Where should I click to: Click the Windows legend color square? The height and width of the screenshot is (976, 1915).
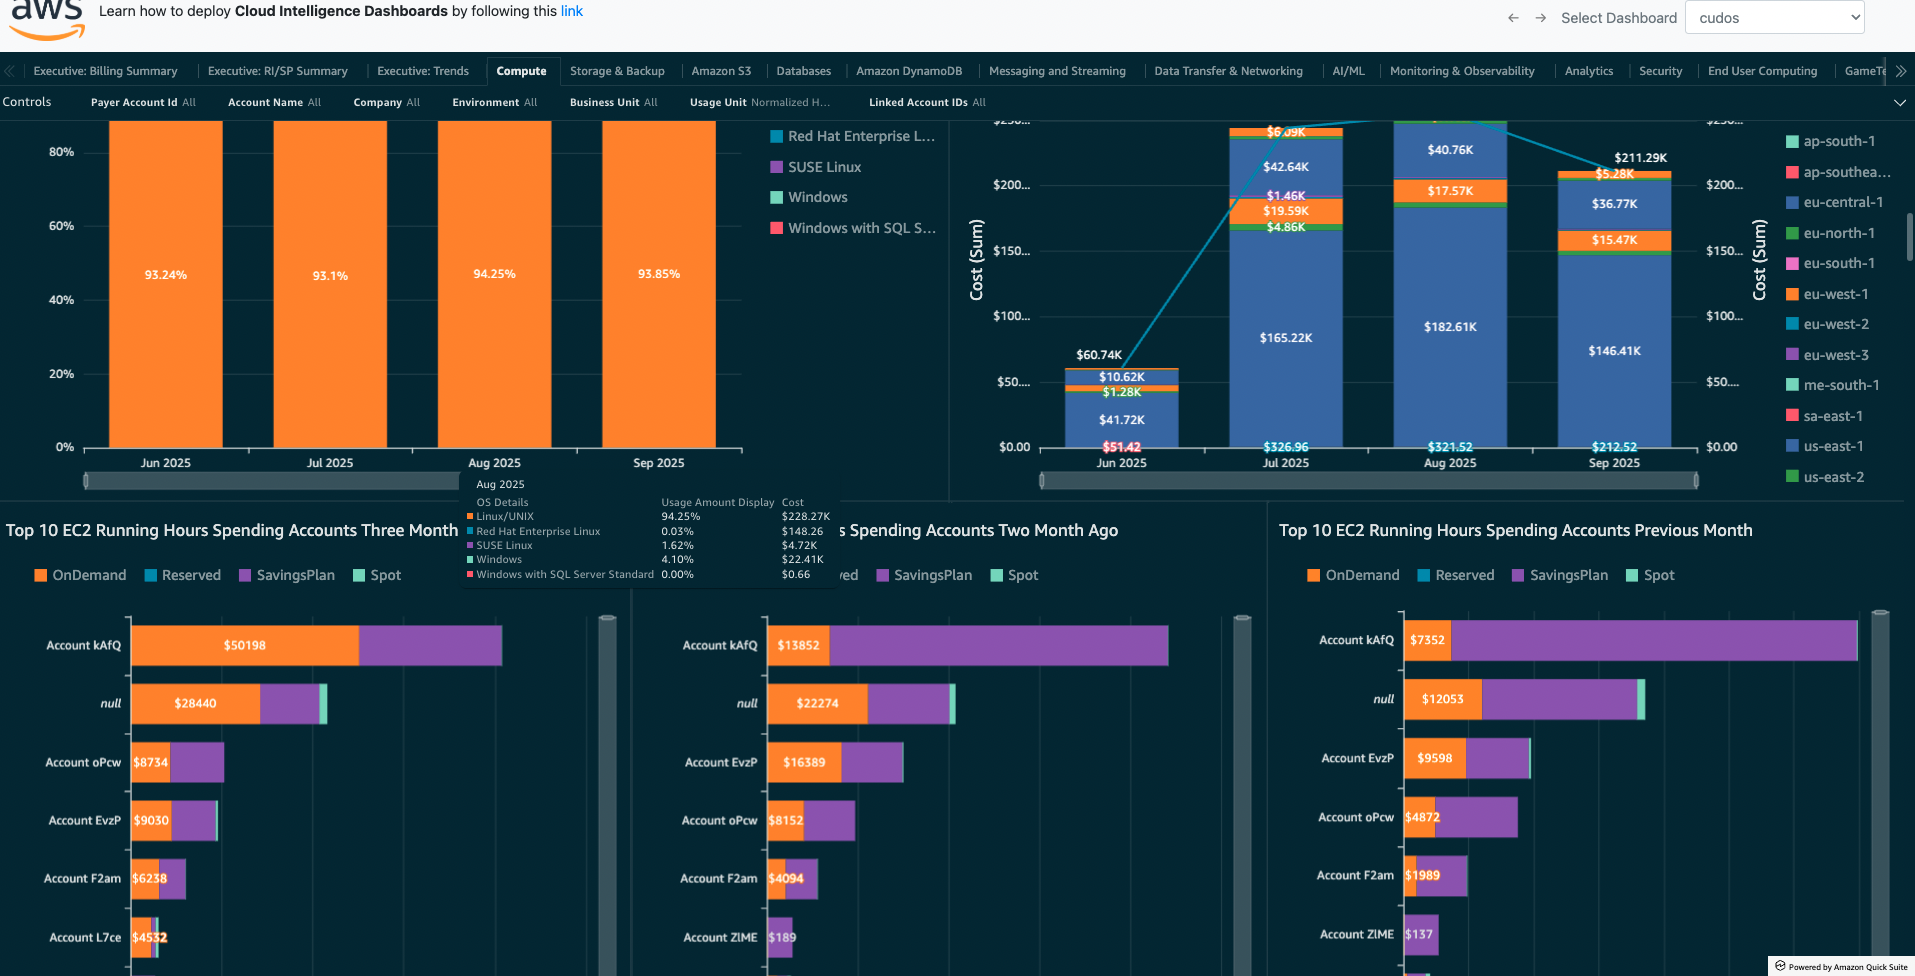coord(776,198)
